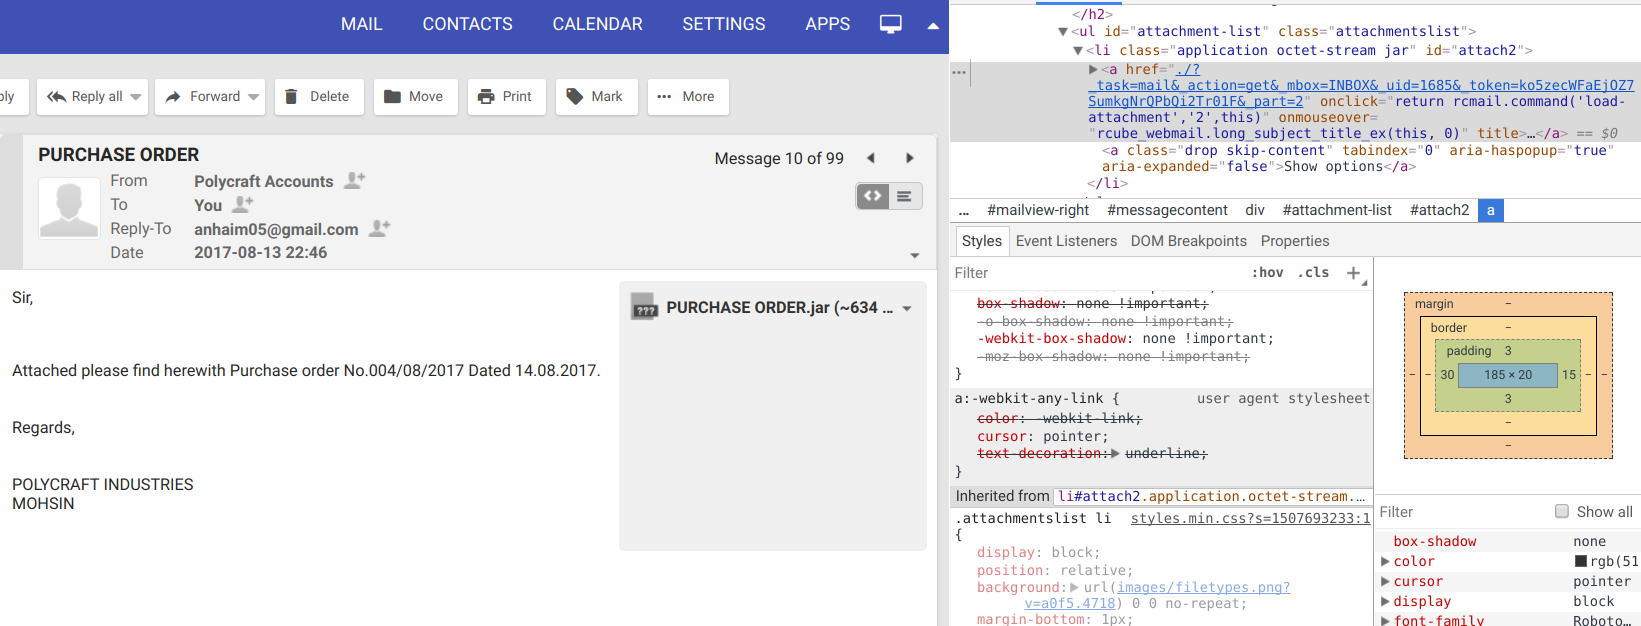Image resolution: width=1641 pixels, height=626 pixels.
Task: Switch message view to plain text
Action: coord(904,196)
